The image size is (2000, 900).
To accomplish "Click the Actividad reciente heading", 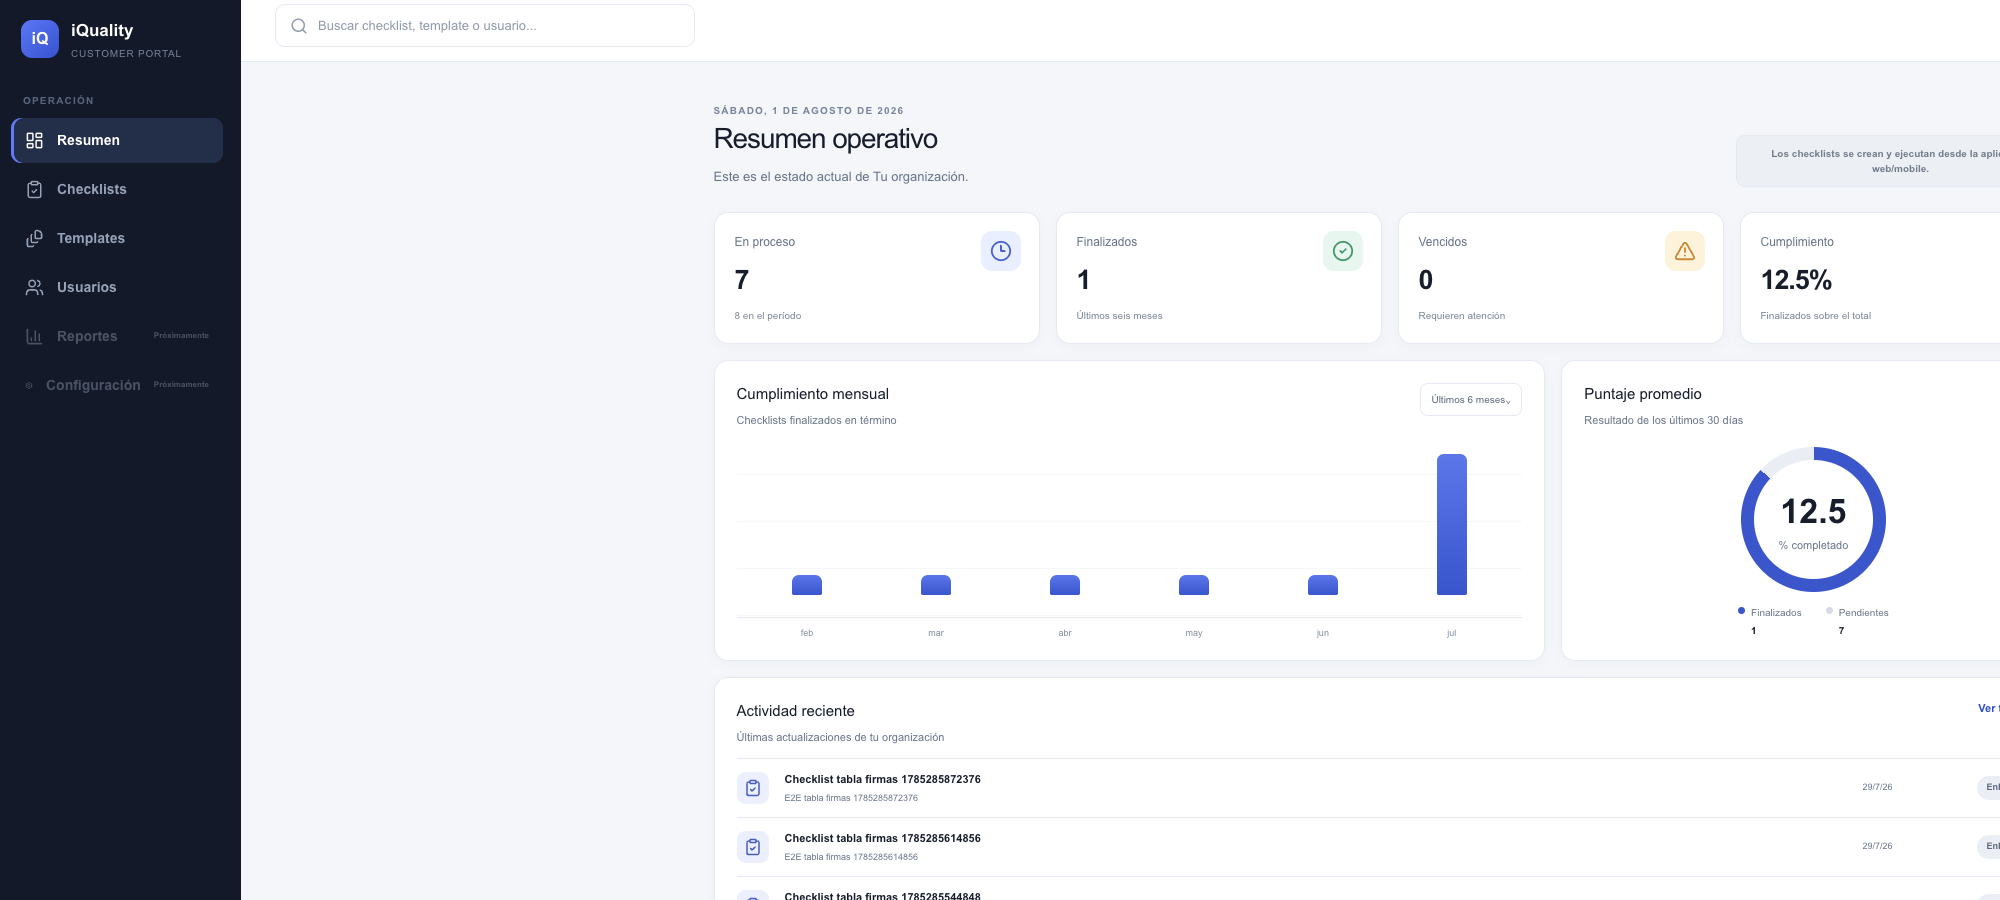I will (x=796, y=711).
